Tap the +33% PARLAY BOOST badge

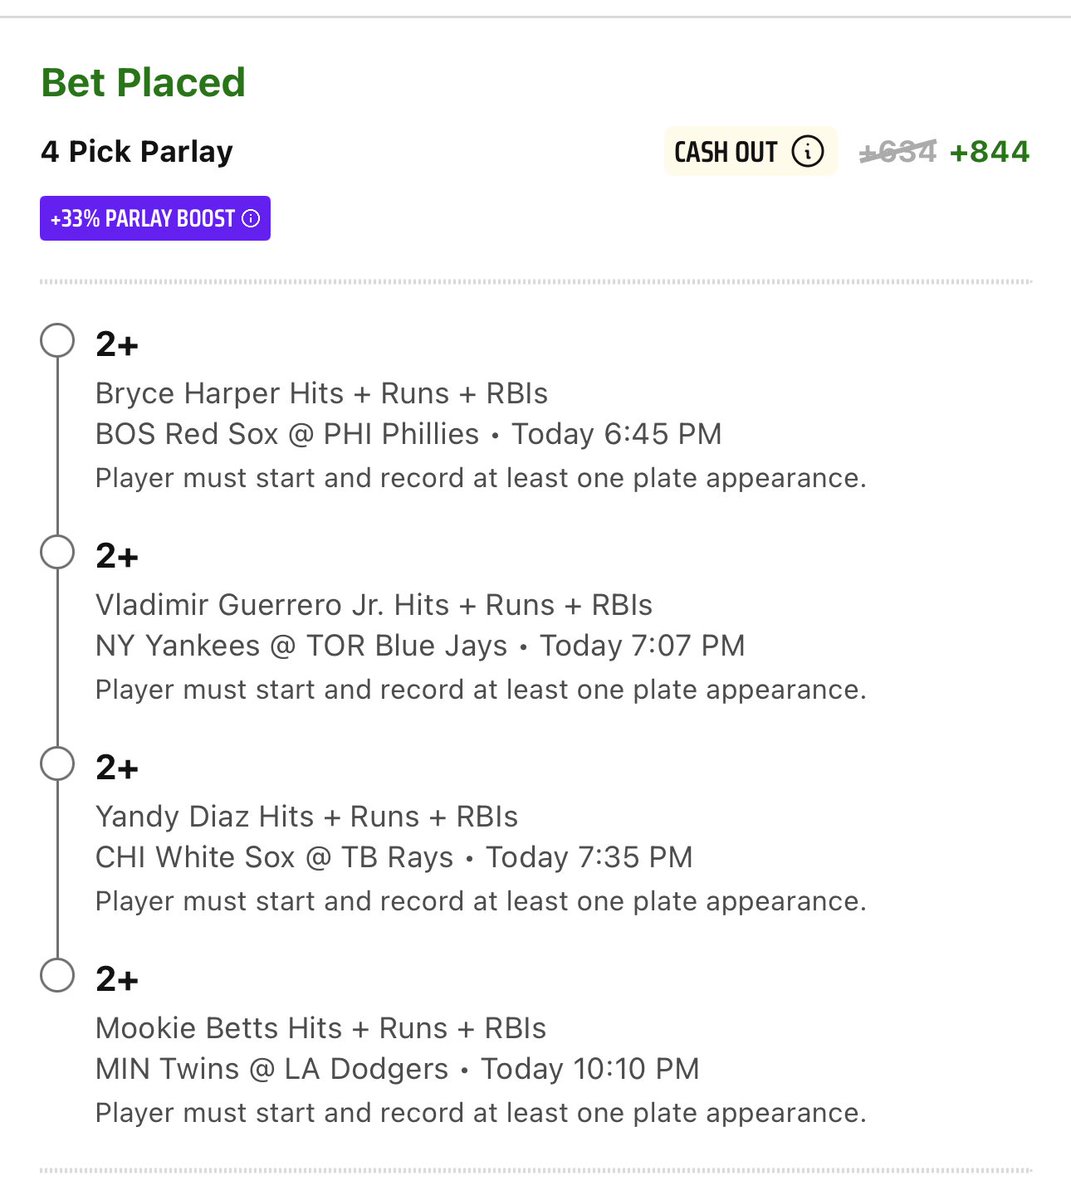(155, 218)
